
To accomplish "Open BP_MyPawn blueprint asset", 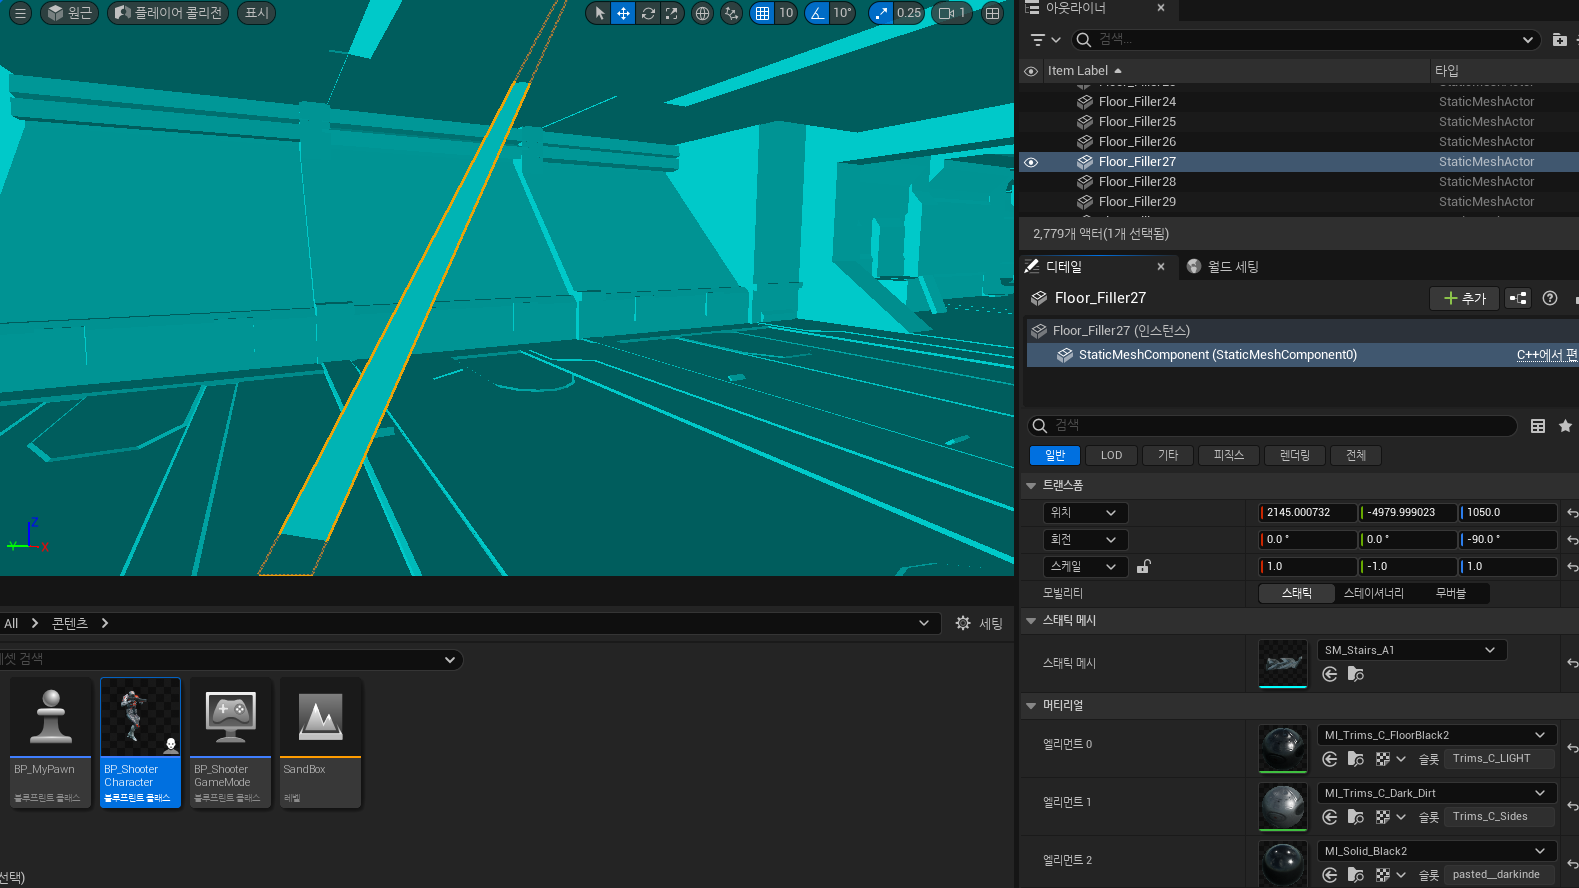I will tap(51, 742).
